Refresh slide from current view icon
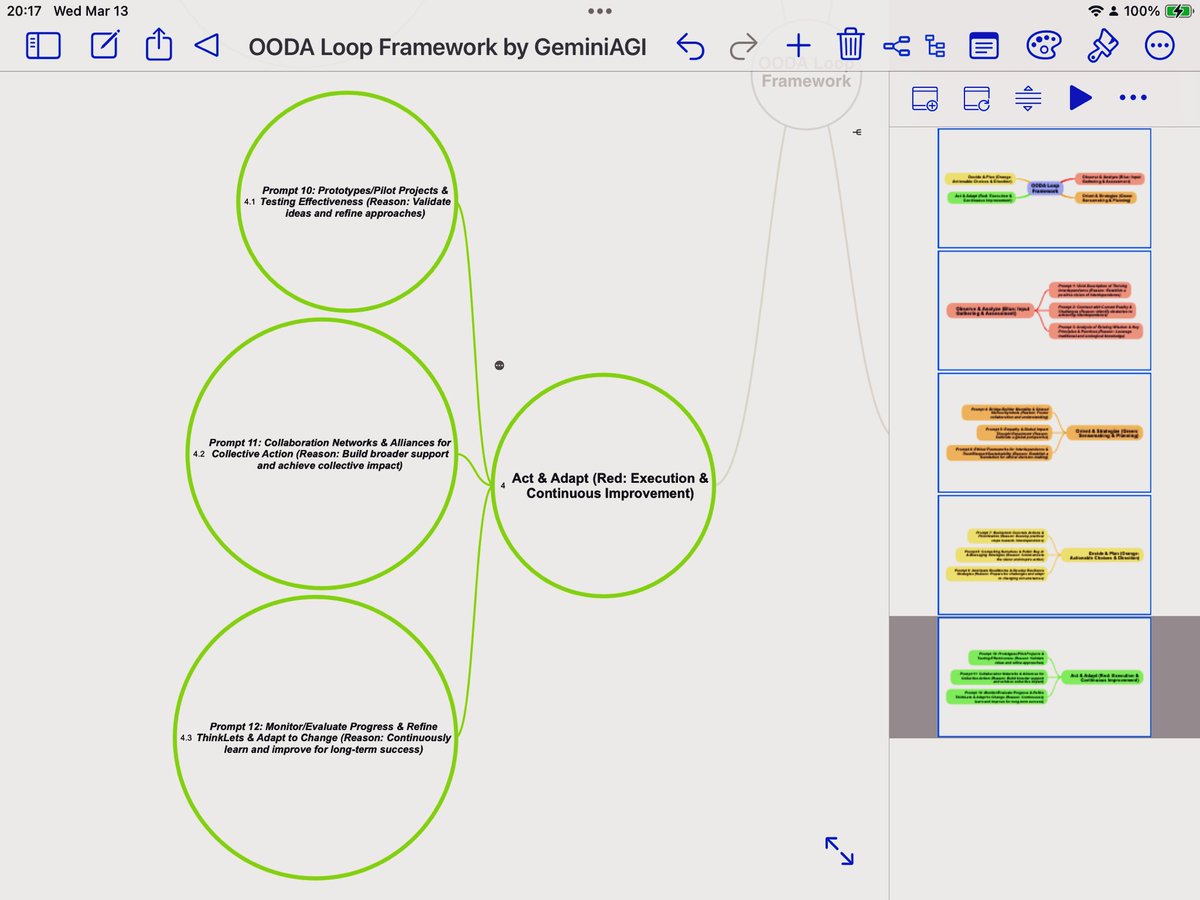This screenshot has width=1200, height=900. 976,98
